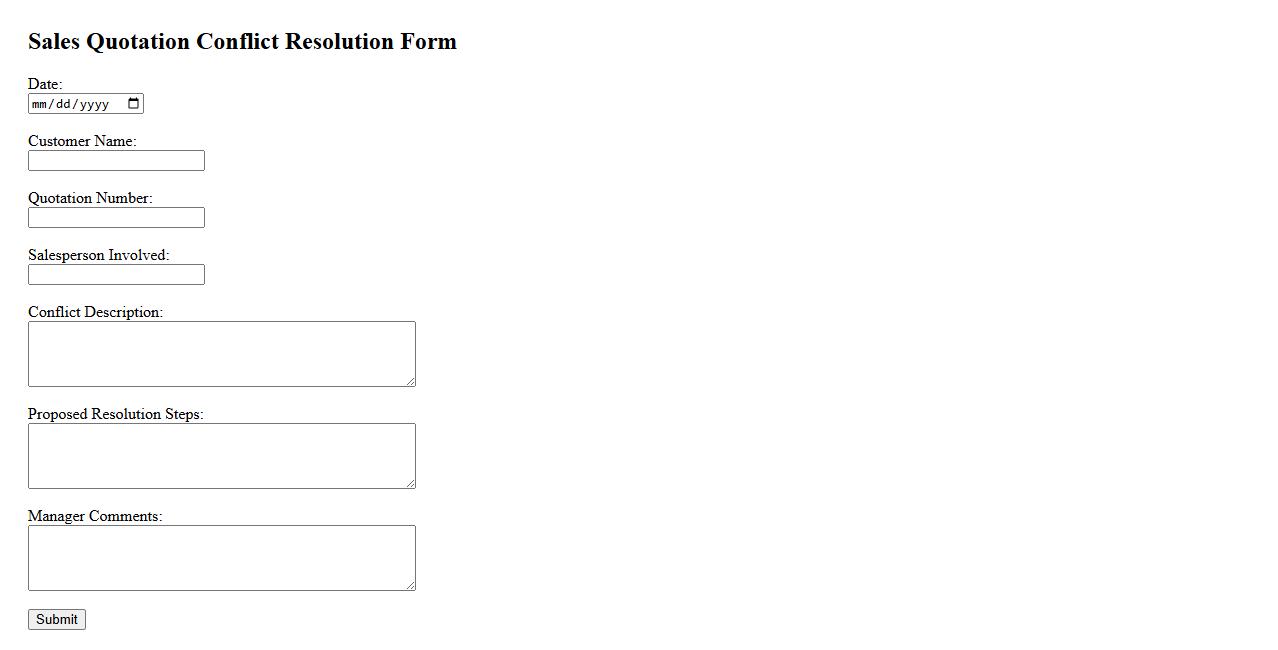This screenshot has width=1278, height=650.
Task: Click the Manager Comments resize handle
Action: tap(410, 585)
